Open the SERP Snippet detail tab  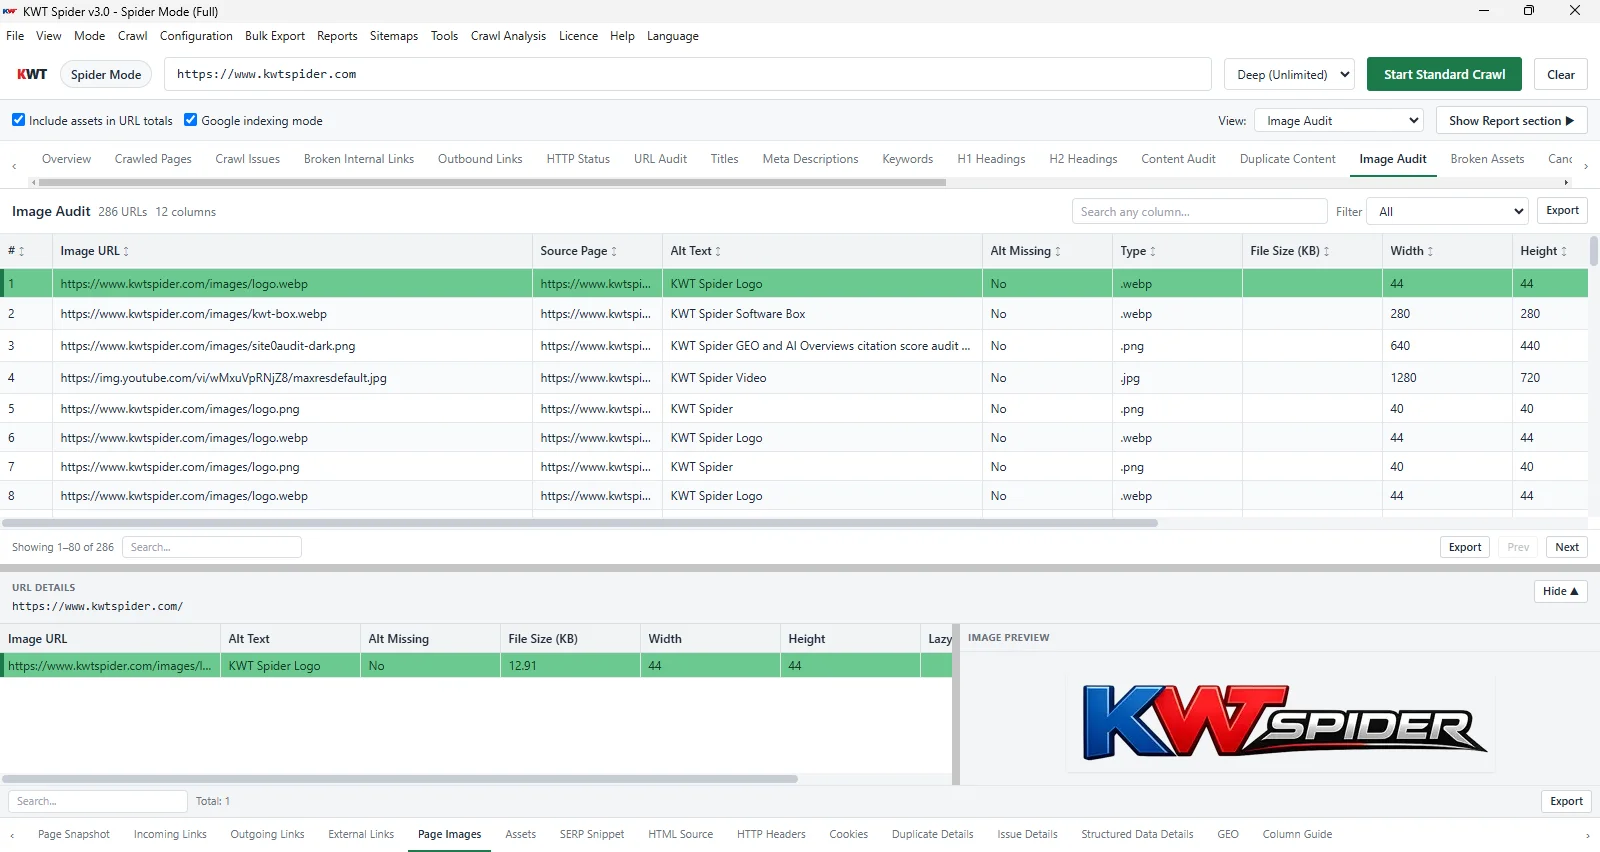pos(592,834)
